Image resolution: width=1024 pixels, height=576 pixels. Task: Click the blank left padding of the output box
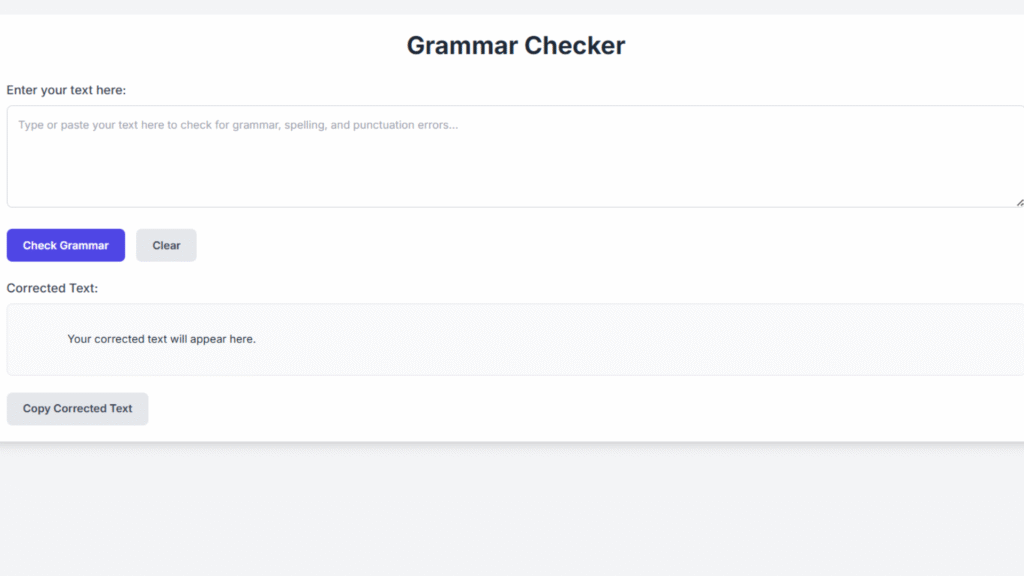pos(37,339)
